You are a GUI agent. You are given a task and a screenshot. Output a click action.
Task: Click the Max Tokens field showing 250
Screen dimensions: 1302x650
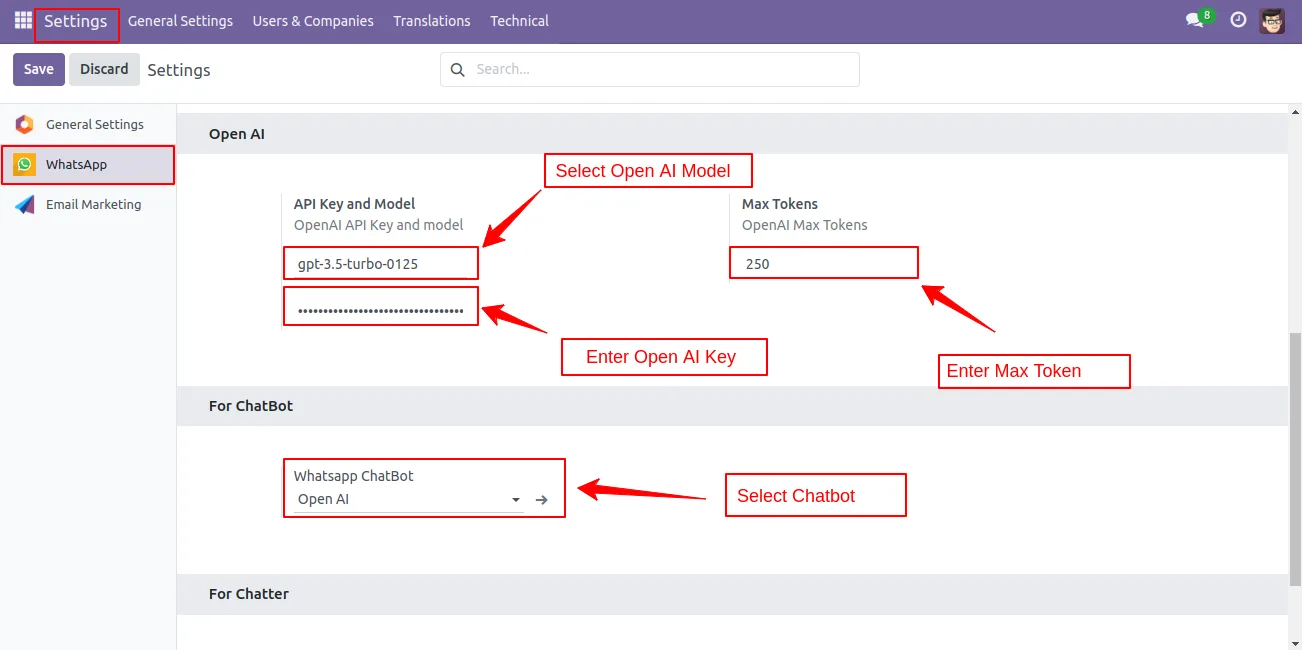(x=823, y=264)
